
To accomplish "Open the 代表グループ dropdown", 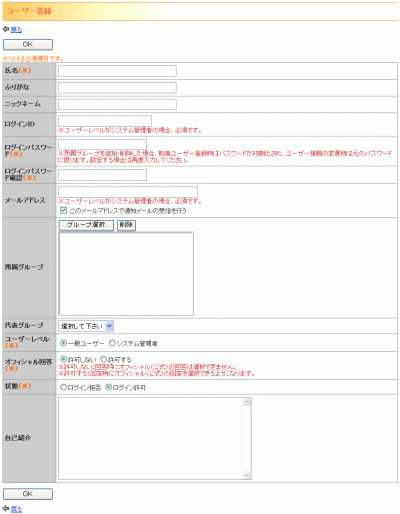I will pyautogui.click(x=86, y=326).
